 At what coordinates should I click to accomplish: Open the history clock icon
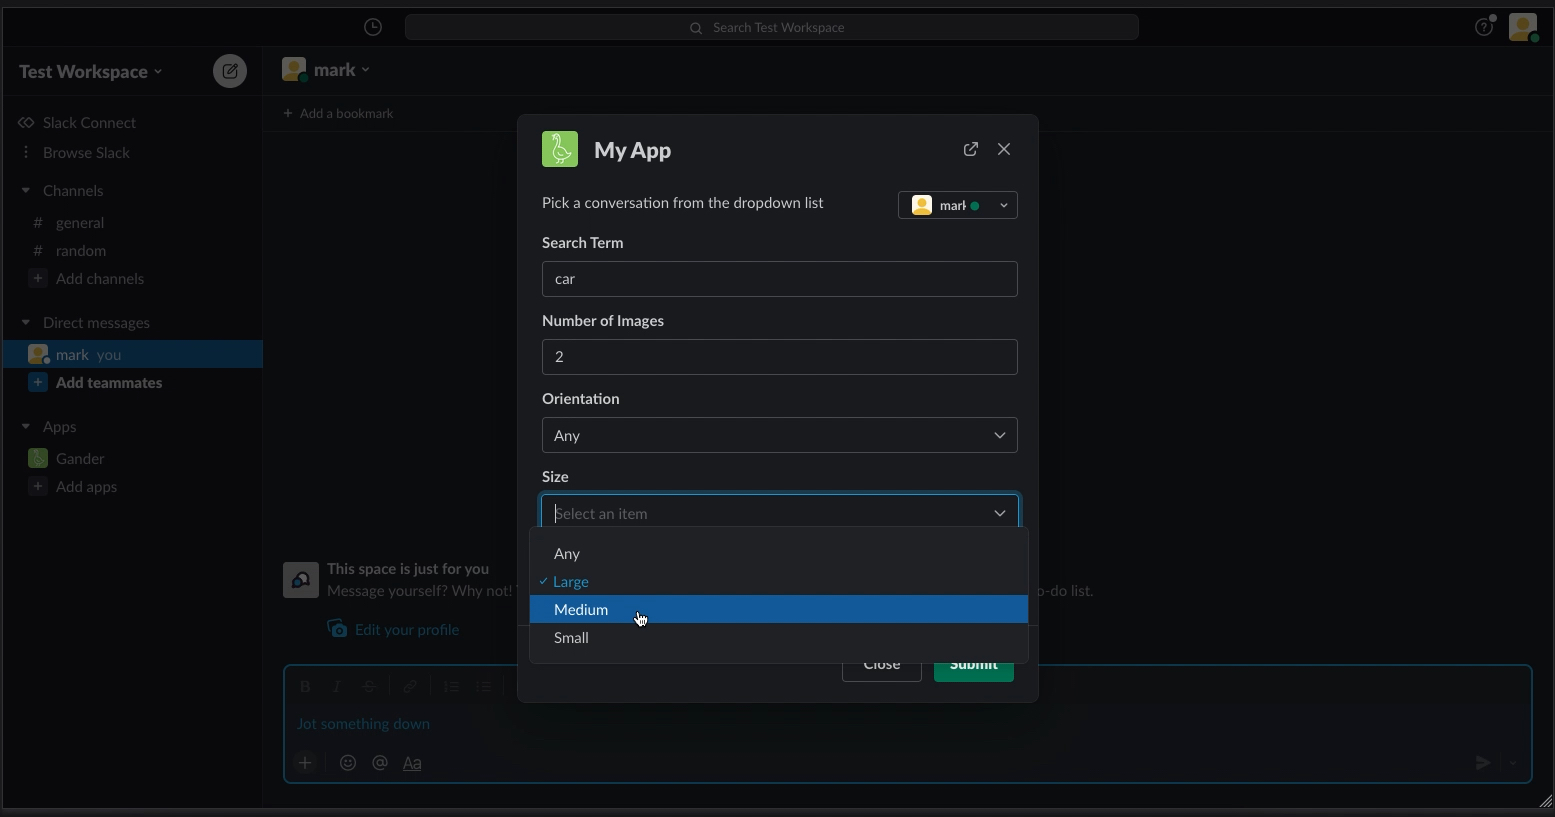373,27
